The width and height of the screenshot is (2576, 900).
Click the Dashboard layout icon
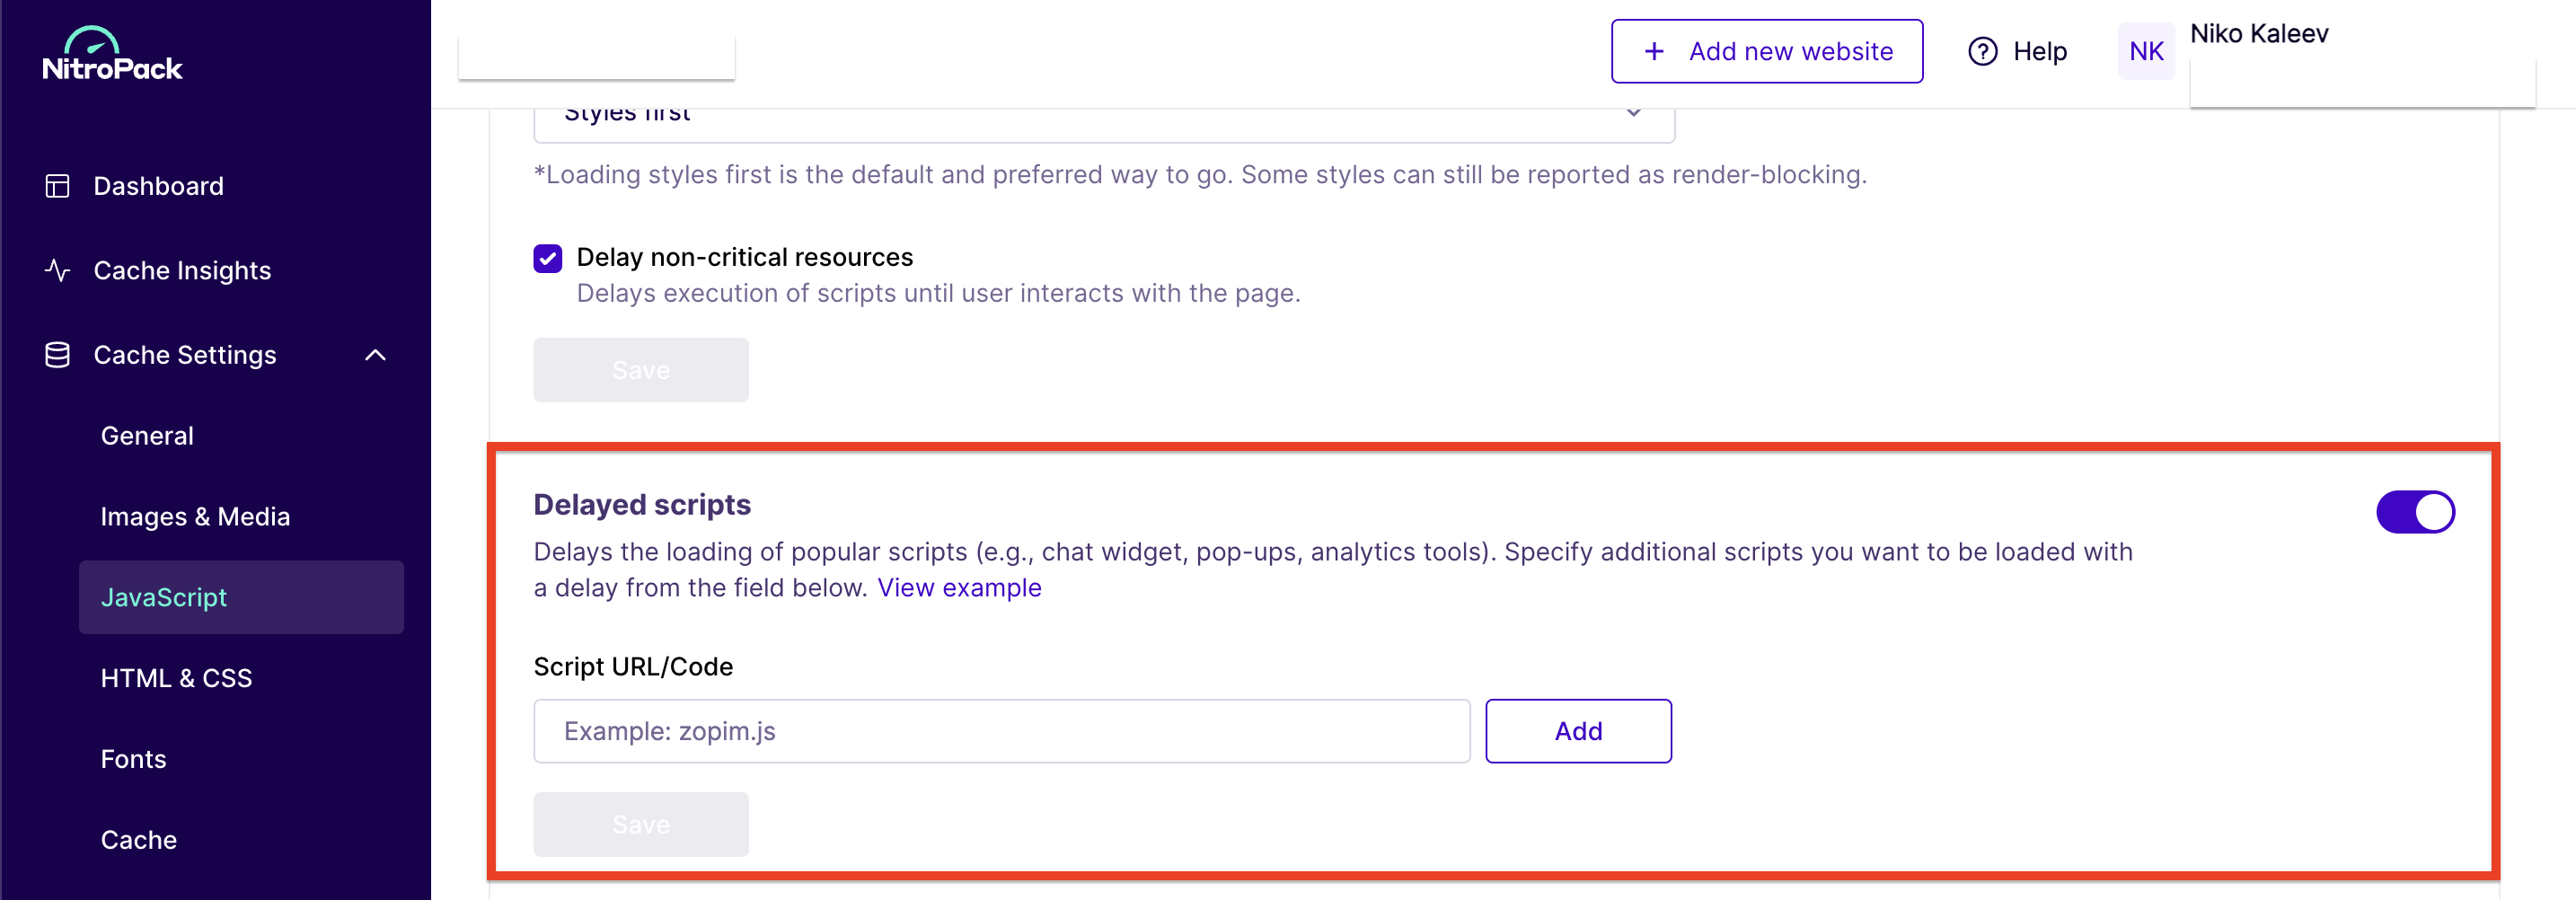57,186
